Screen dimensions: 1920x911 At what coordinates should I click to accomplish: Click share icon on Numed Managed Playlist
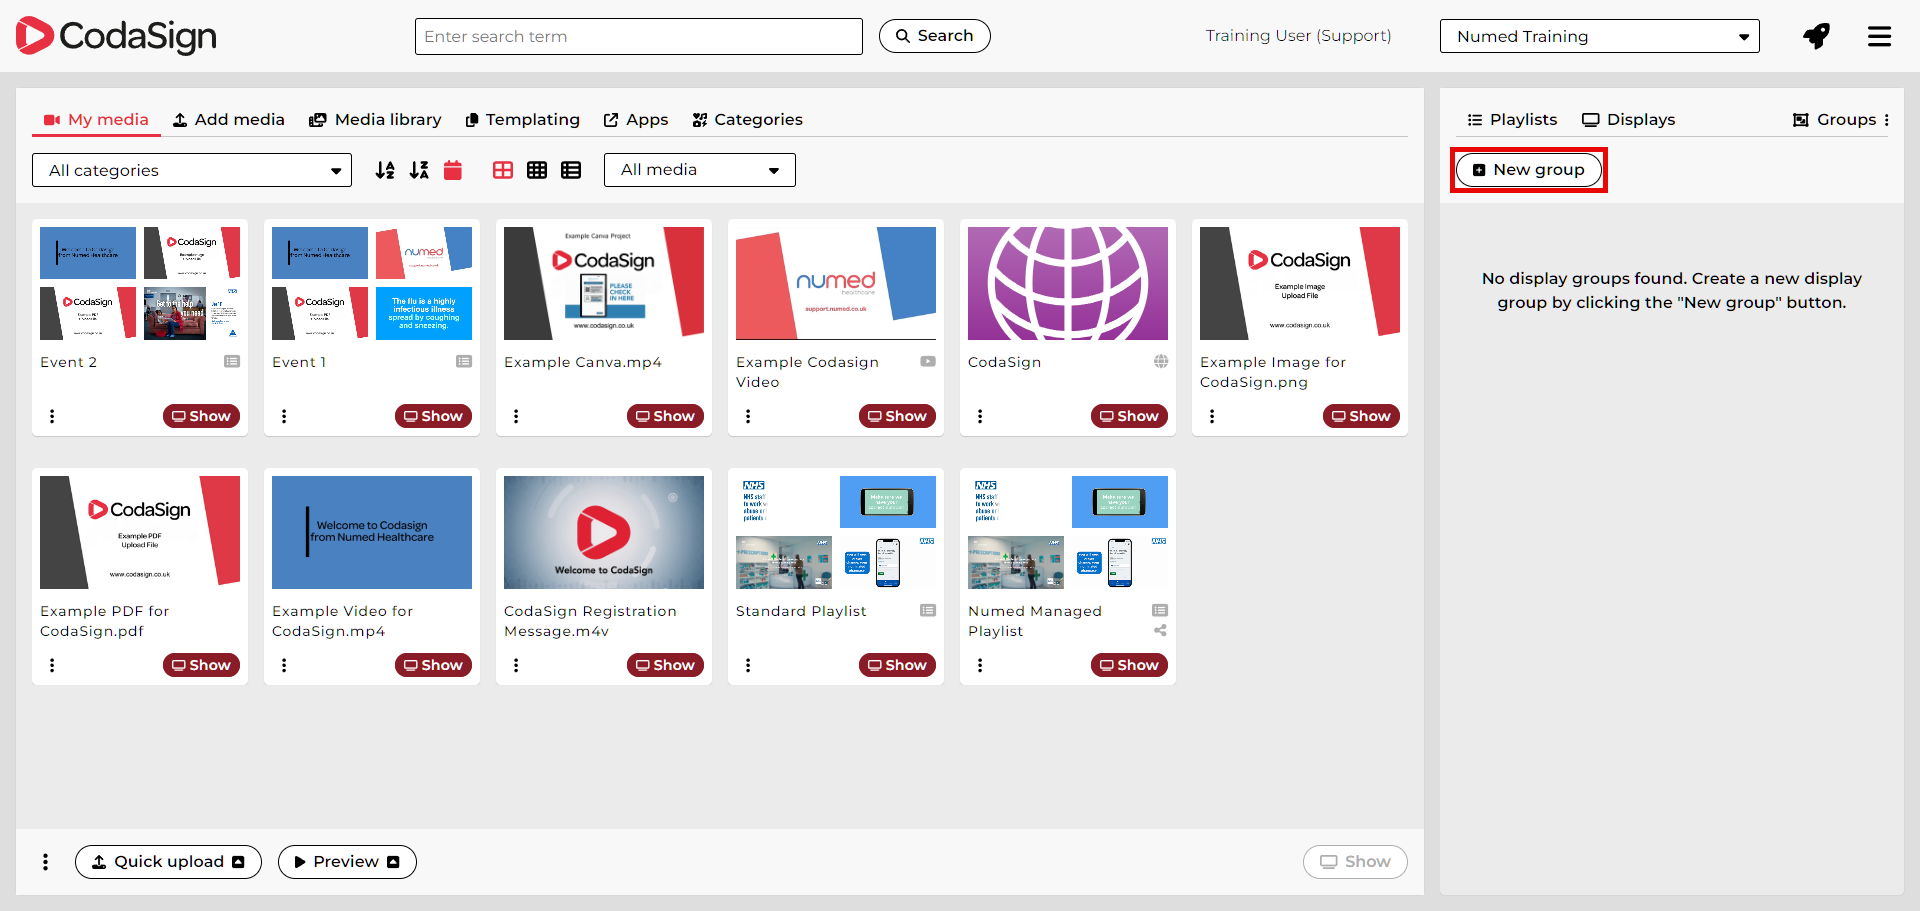[1160, 630]
